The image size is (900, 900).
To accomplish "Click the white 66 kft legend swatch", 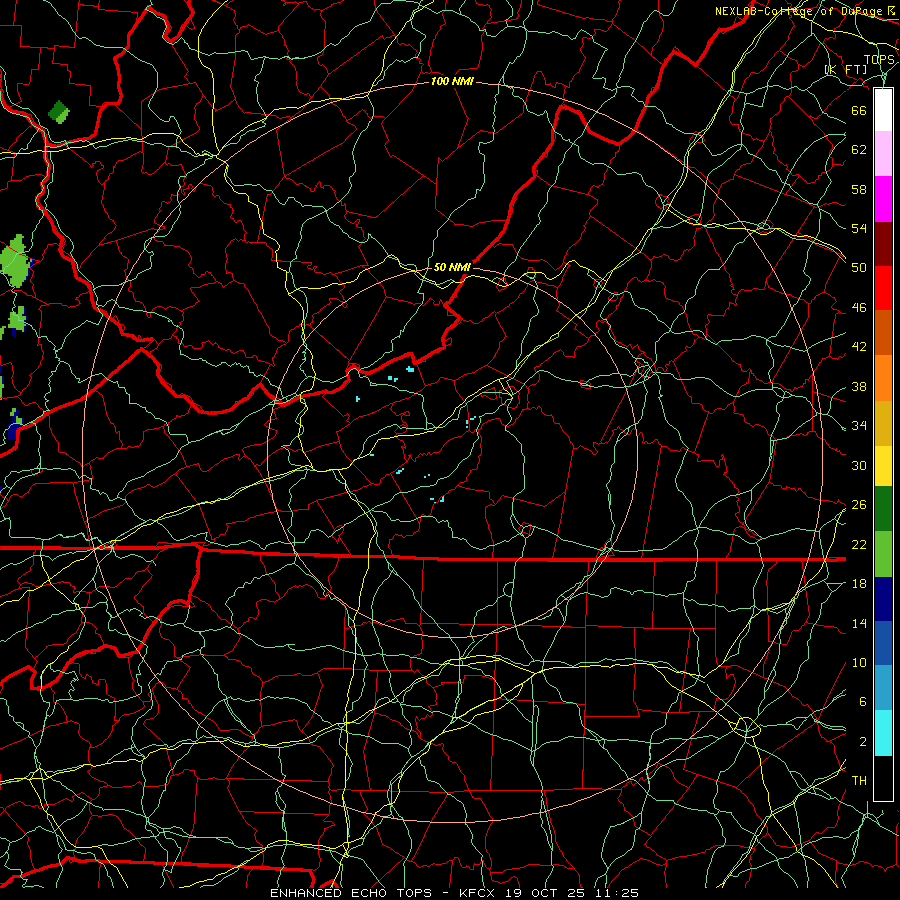I will pyautogui.click(x=883, y=110).
